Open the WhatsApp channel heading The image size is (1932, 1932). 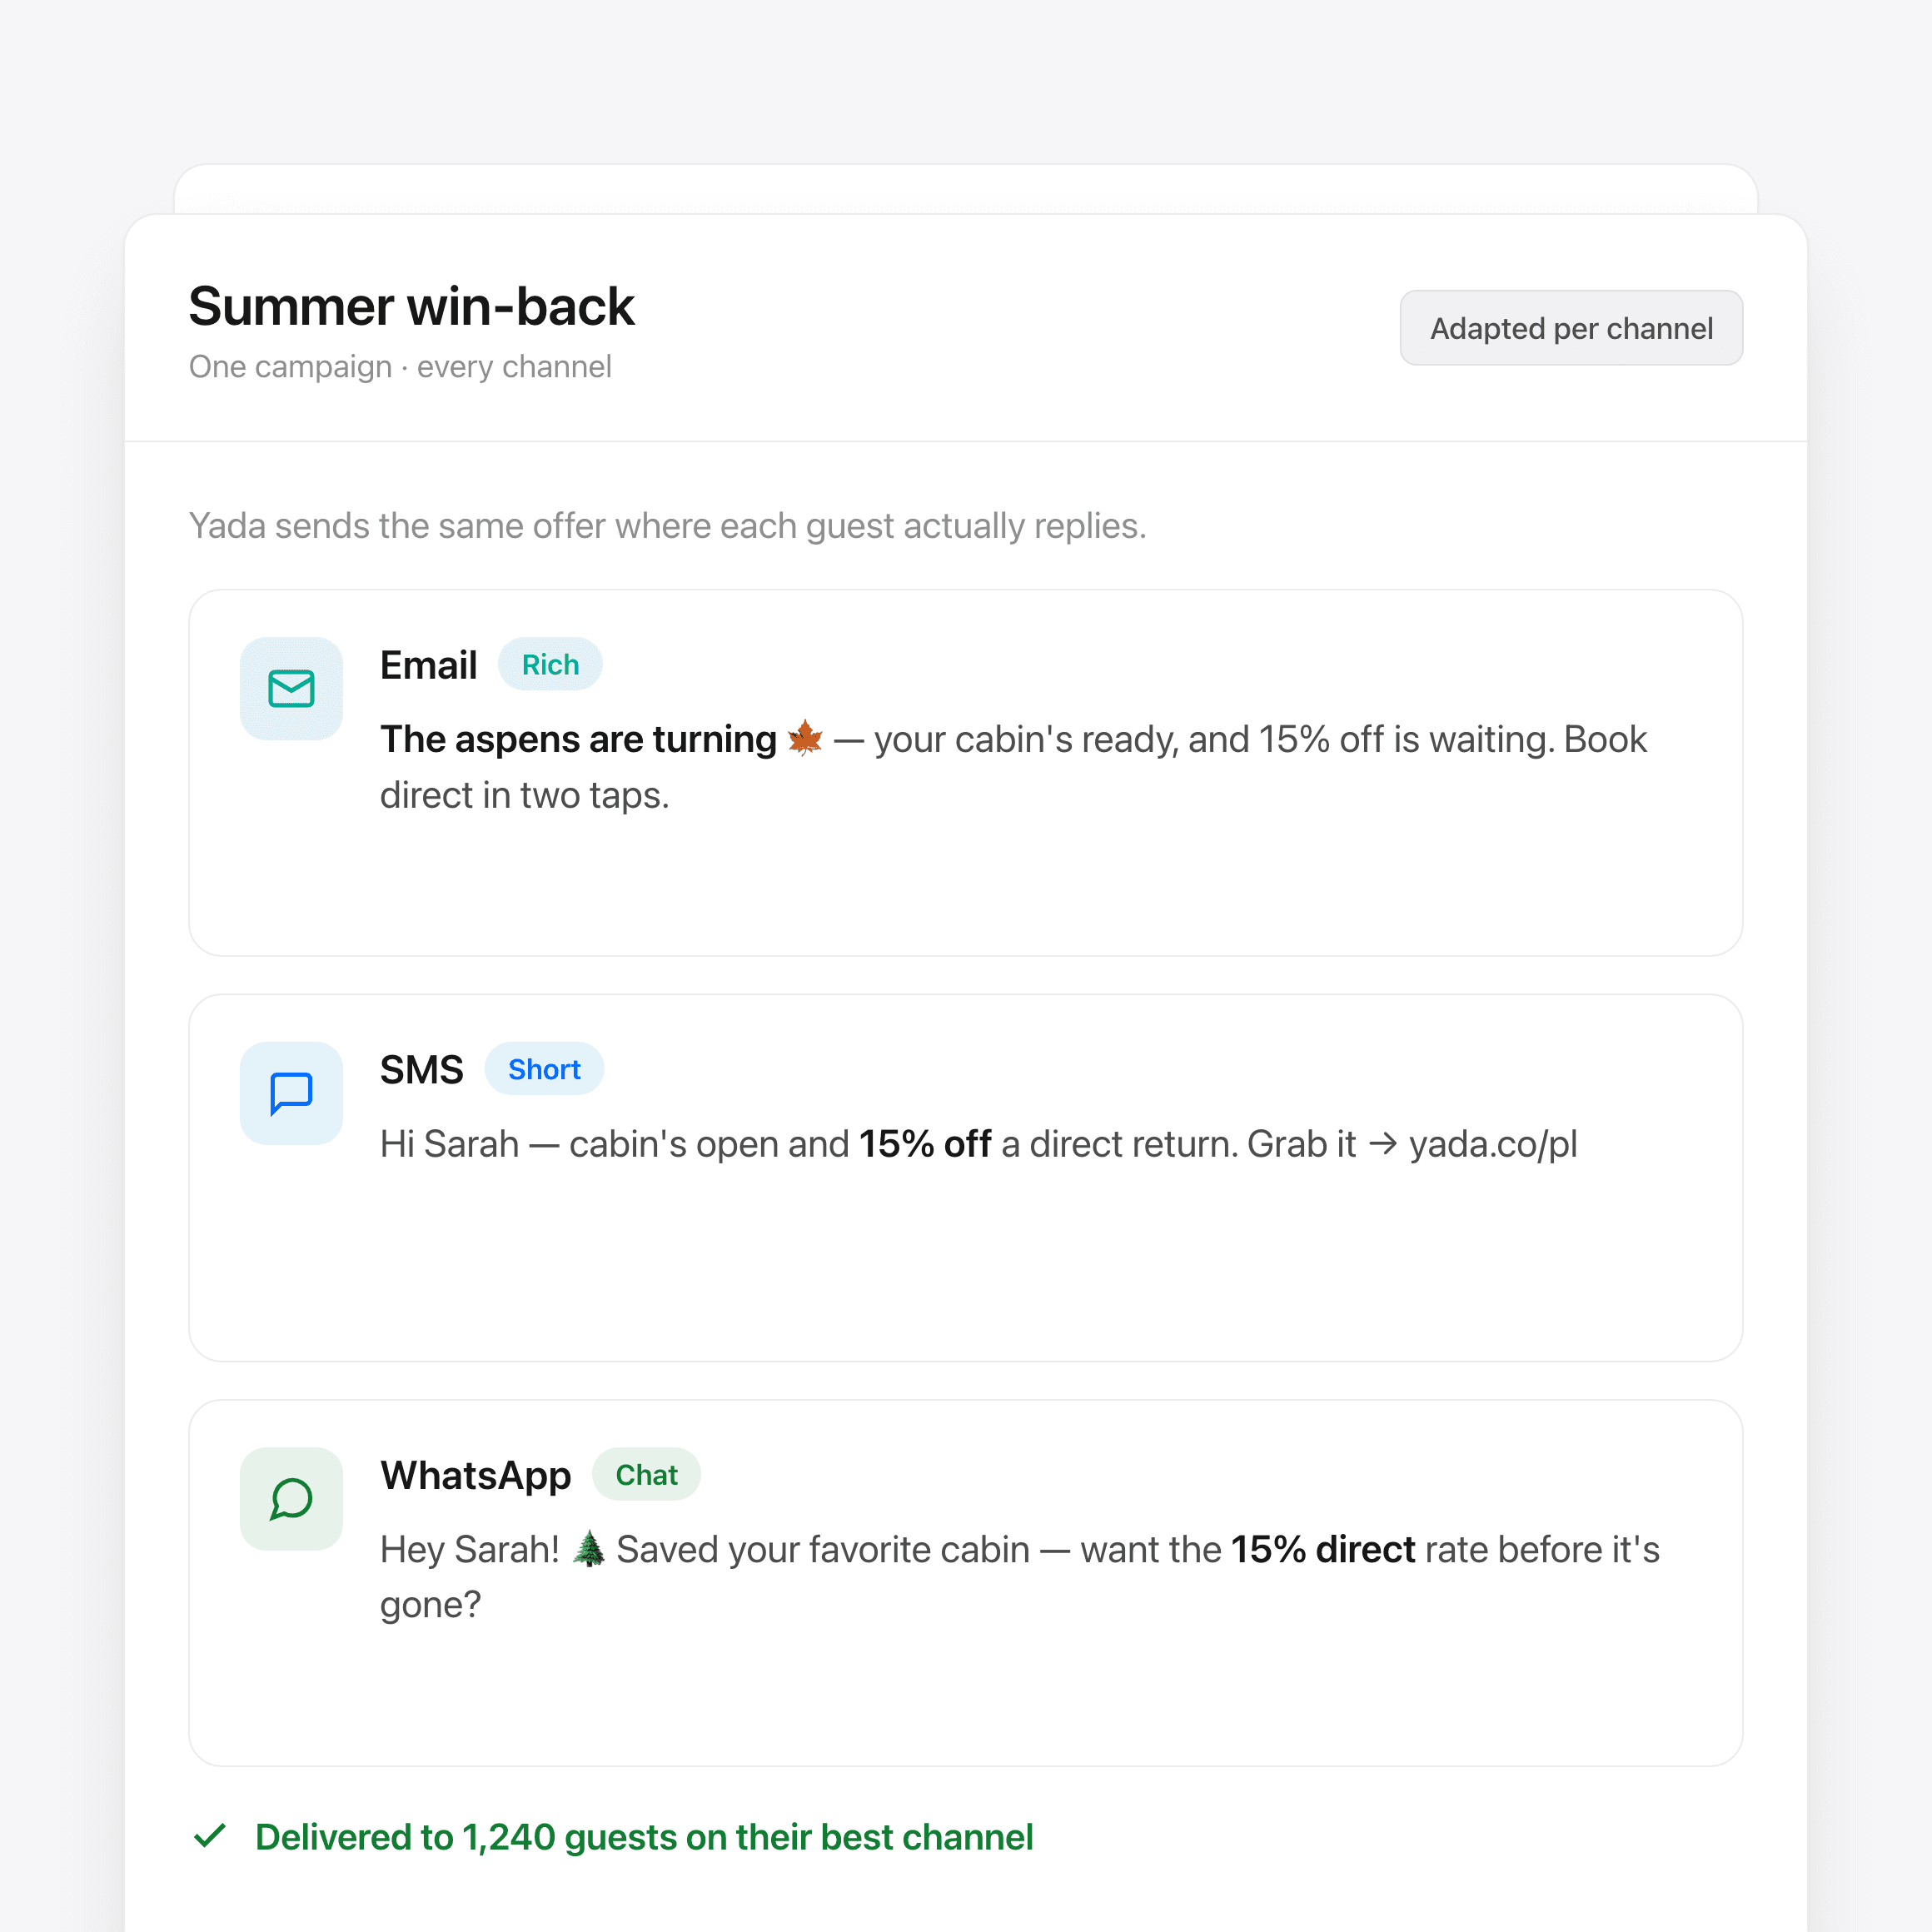[475, 1476]
